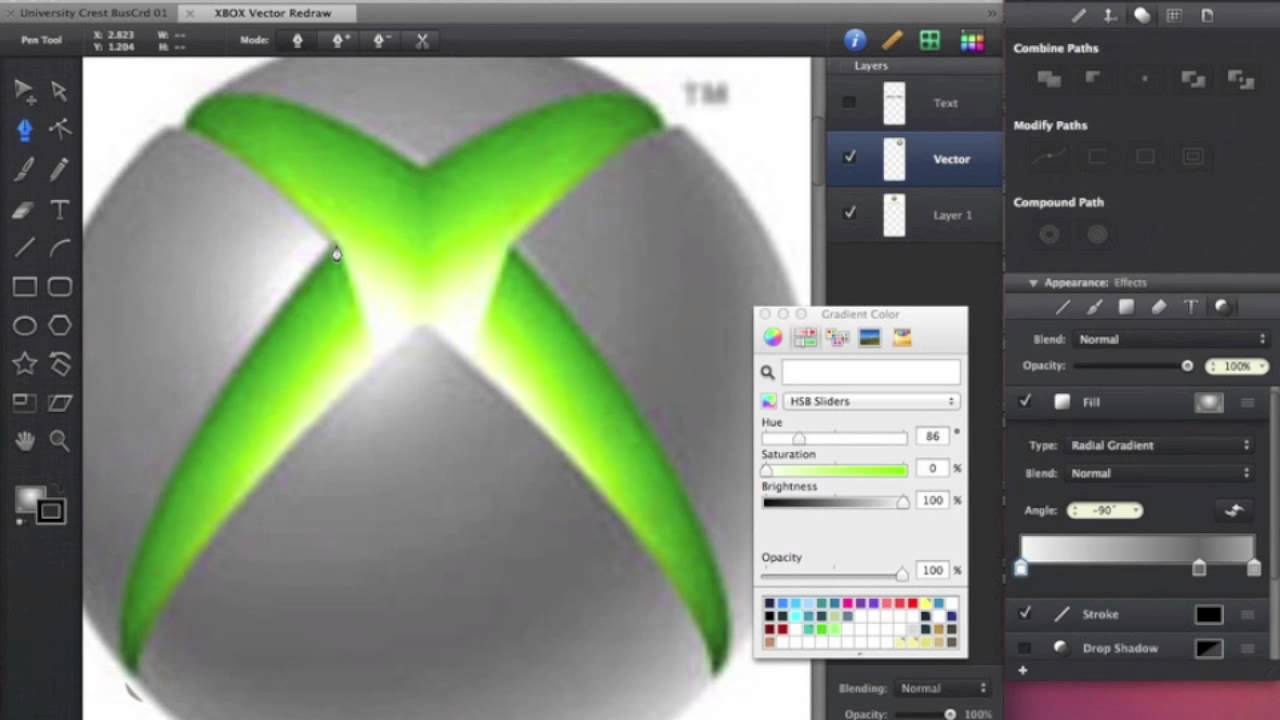The height and width of the screenshot is (720, 1280).
Task: Choose the second pen Mode button
Action: [339, 41]
